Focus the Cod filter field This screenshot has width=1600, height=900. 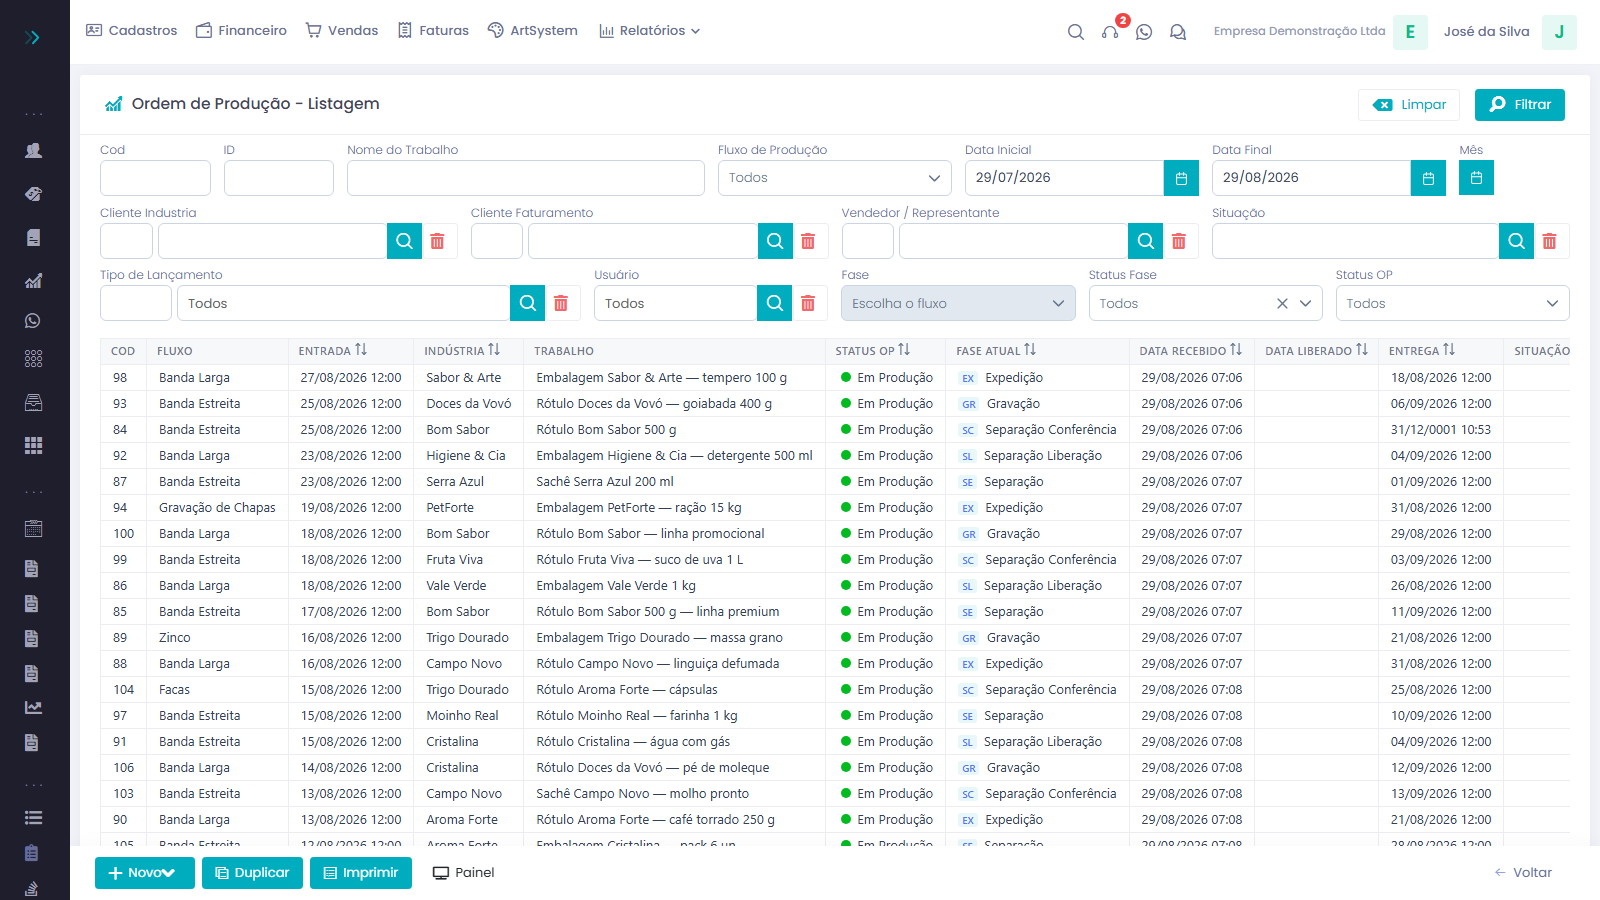[x=155, y=178]
